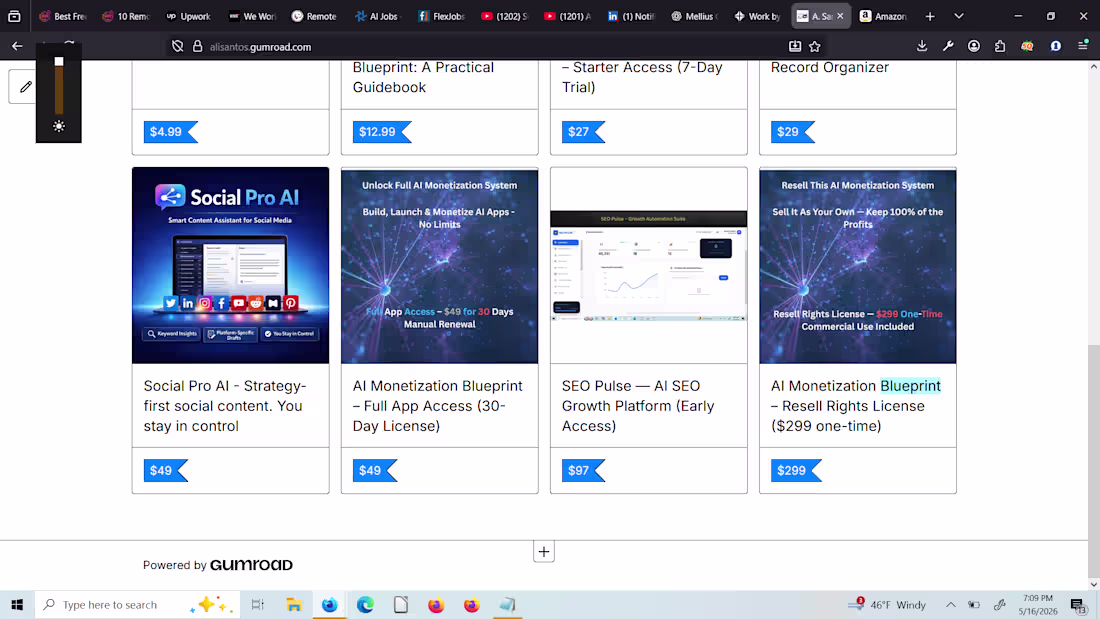Switch to the Amazon tab

click(x=884, y=16)
